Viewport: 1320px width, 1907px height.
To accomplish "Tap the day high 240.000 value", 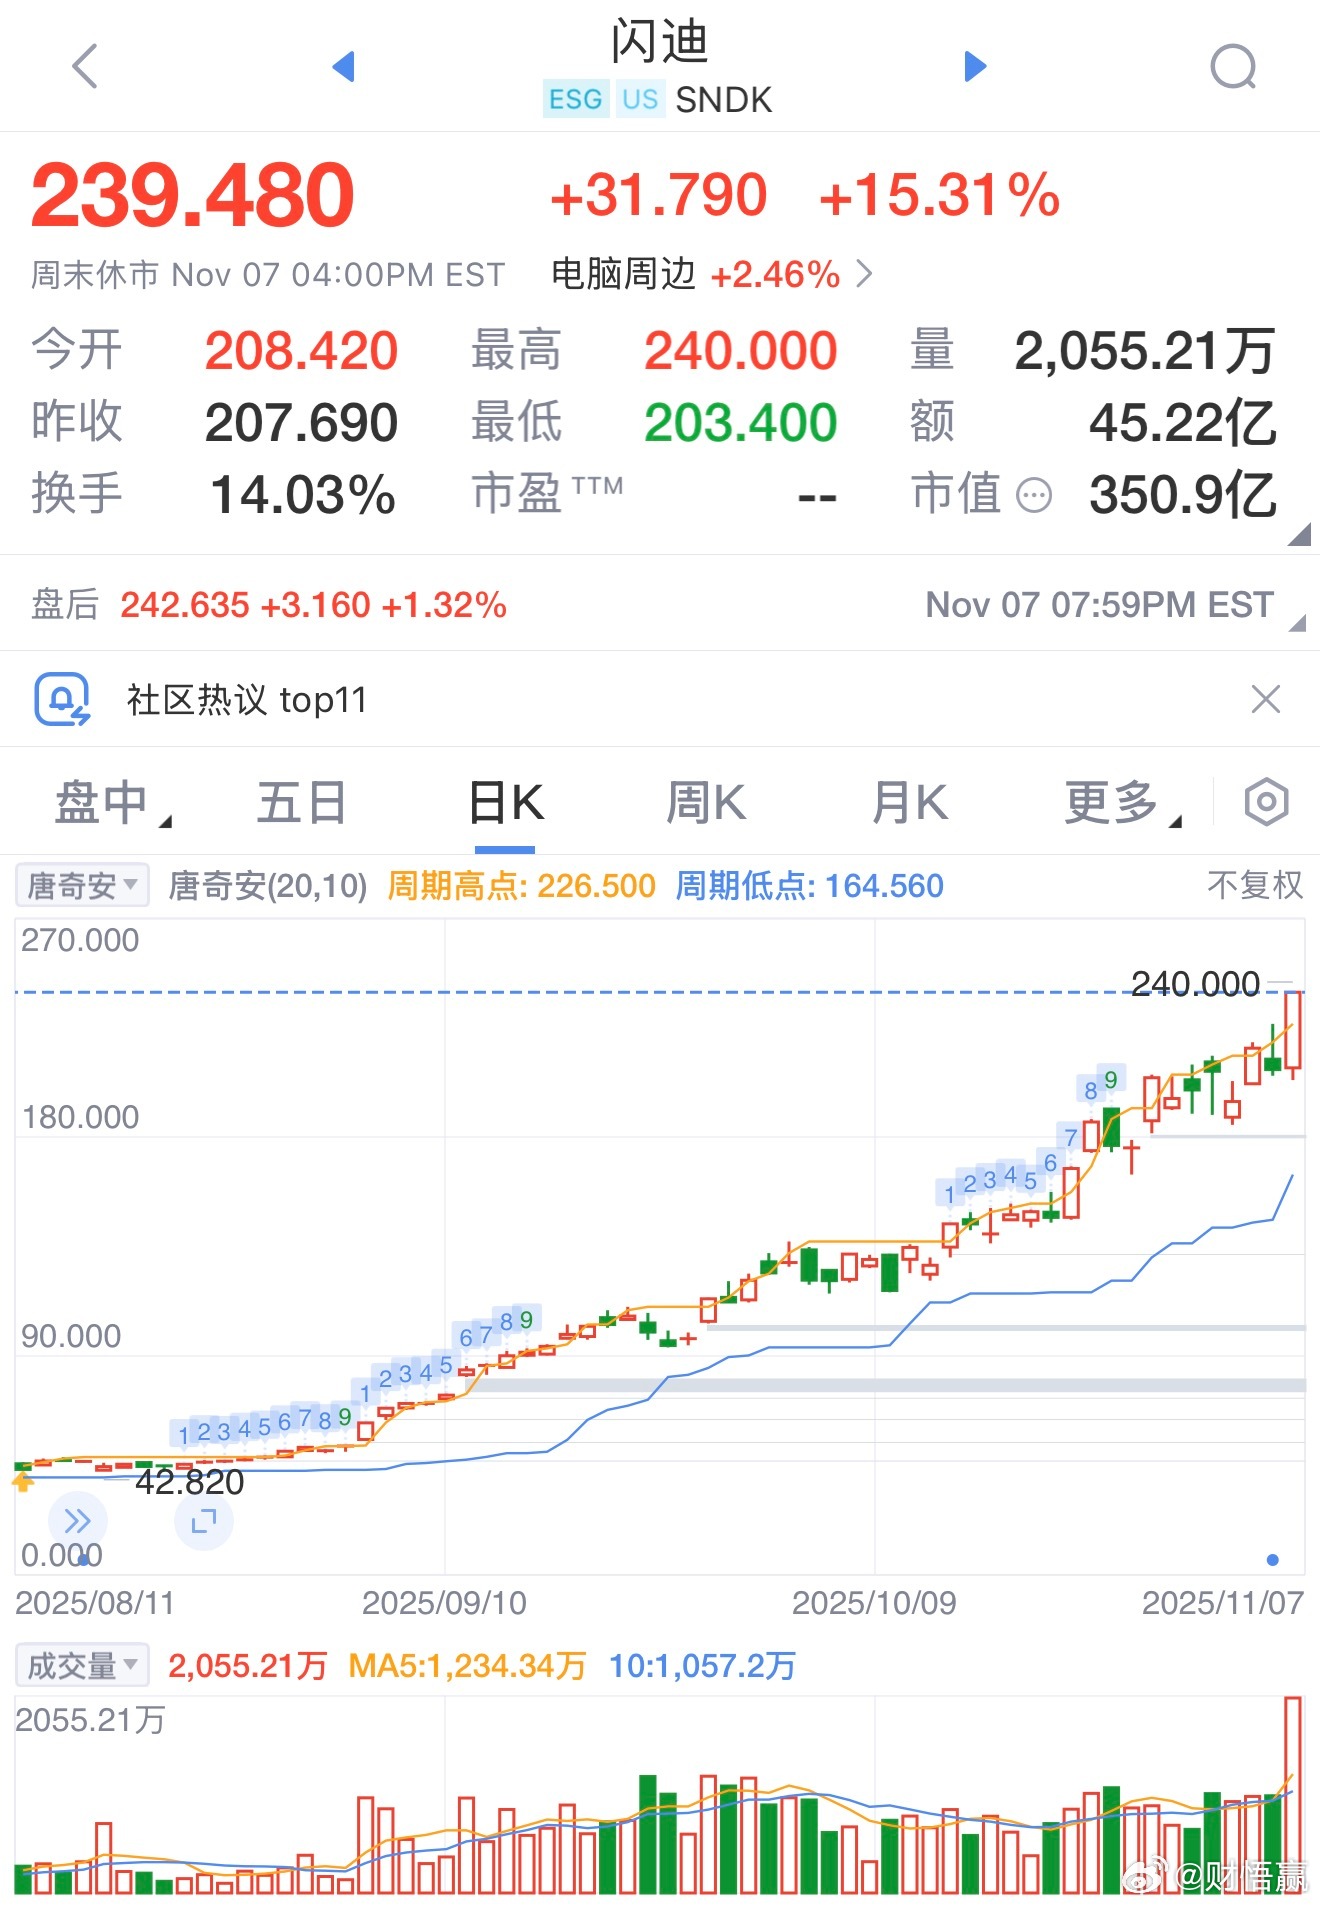I will coord(740,351).
